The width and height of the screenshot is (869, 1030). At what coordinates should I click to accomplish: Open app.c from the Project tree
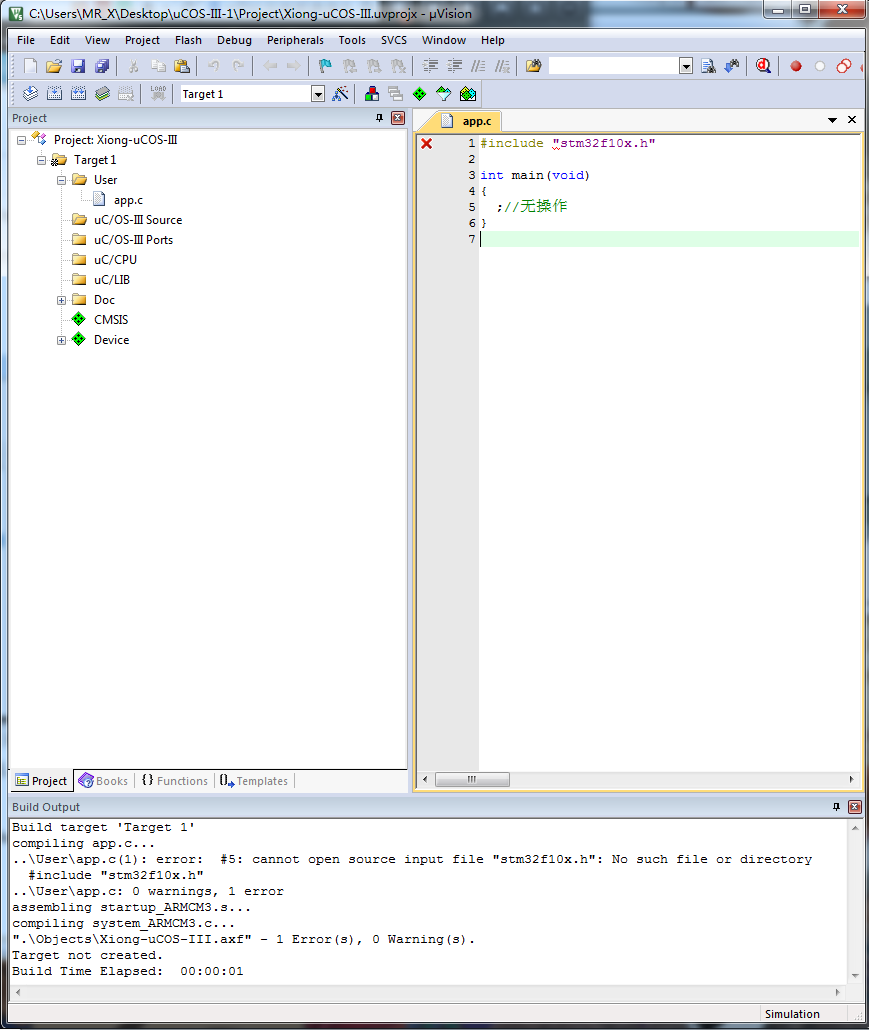(x=128, y=200)
